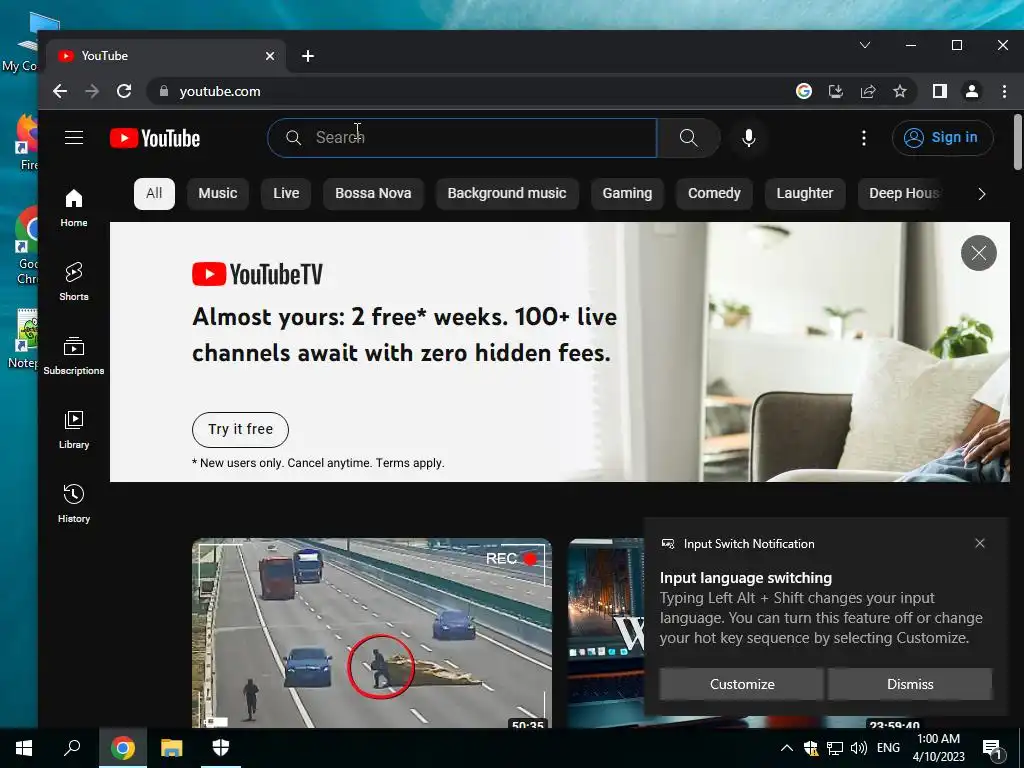Dismiss the input language notification
Viewport: 1024px width, 768px height.
pos(910,684)
